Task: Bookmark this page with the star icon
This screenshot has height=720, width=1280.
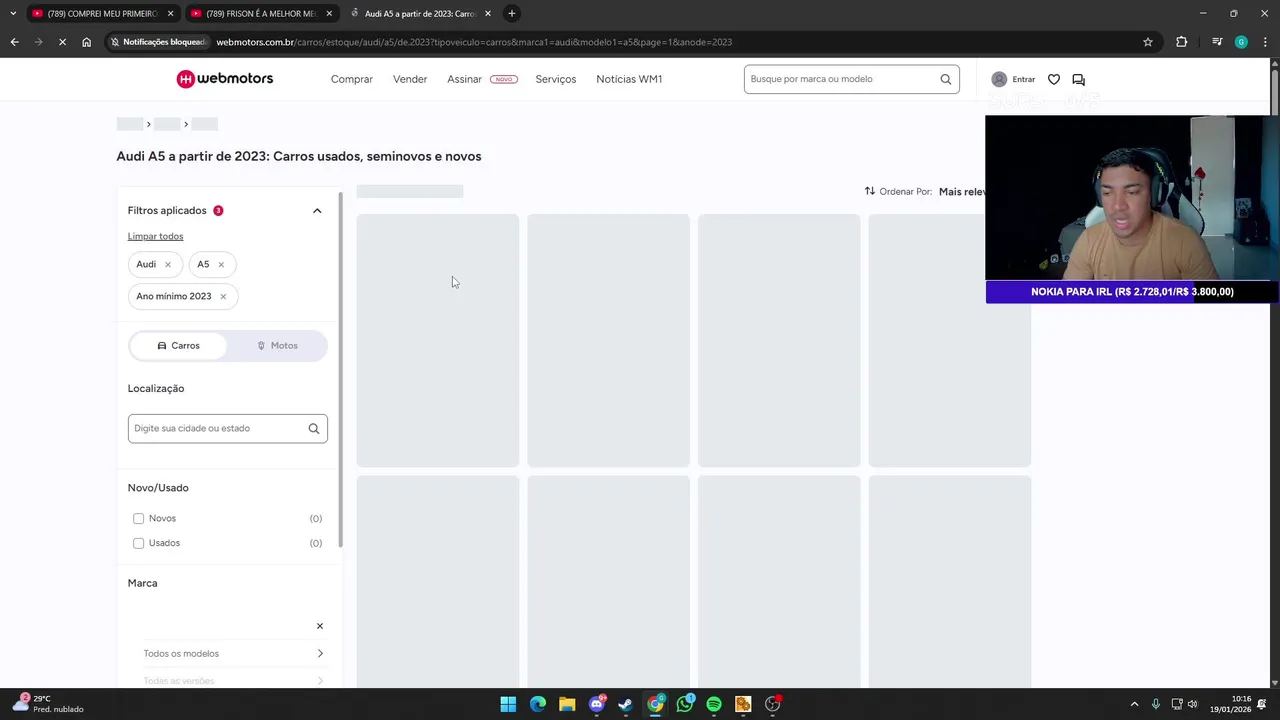Action: [x=1148, y=42]
